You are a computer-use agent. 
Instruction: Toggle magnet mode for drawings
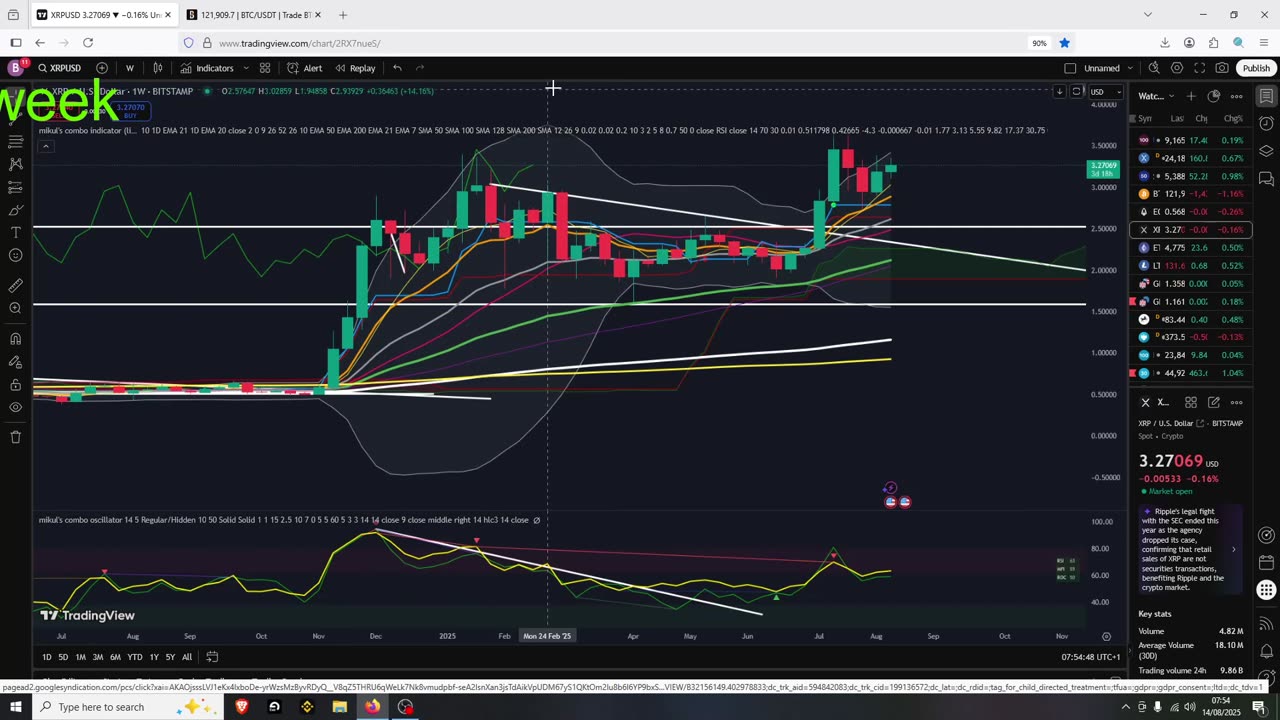pos(15,338)
